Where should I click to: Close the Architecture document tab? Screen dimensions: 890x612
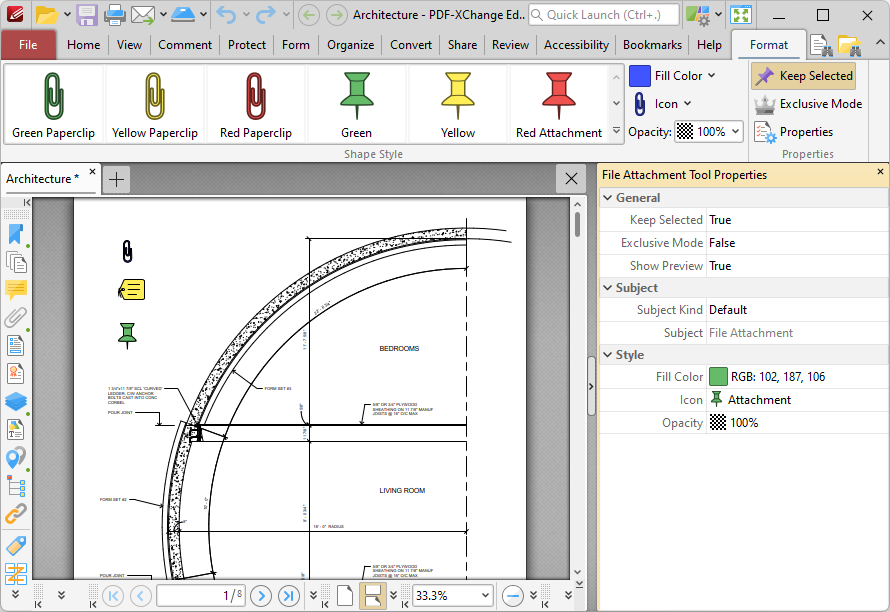point(93,171)
